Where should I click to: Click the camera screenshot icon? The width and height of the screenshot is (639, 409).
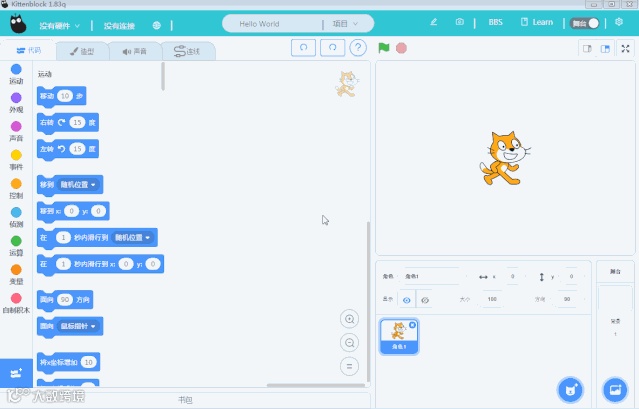[459, 22]
